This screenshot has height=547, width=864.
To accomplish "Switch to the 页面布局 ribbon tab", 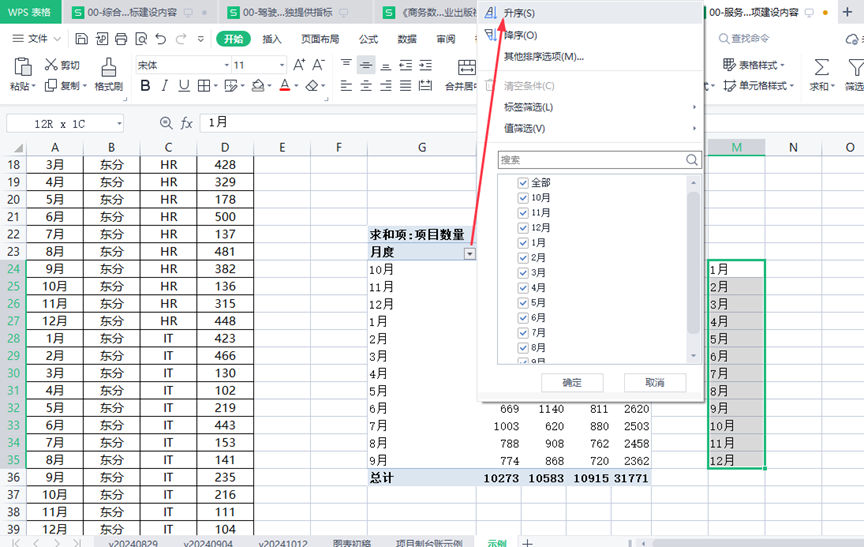I will click(320, 39).
